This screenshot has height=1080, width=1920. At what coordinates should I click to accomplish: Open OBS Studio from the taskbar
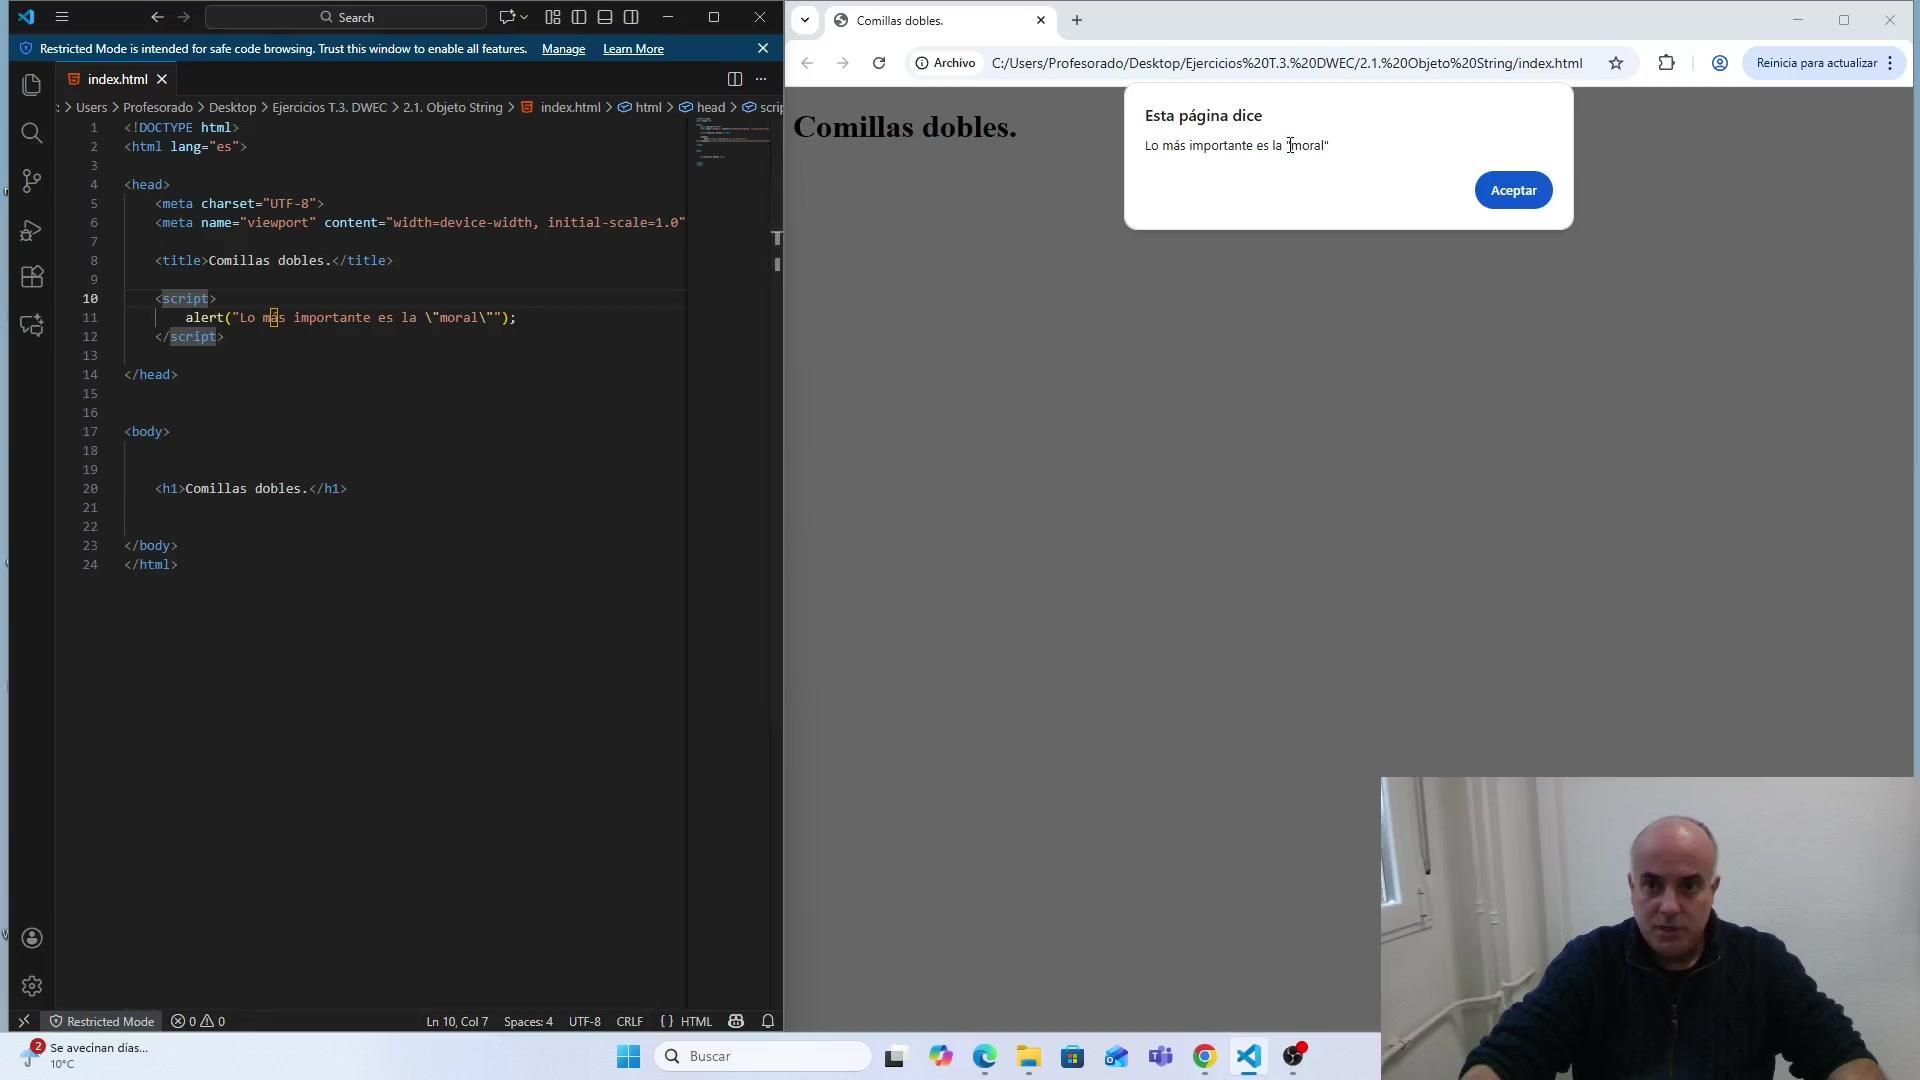(1294, 1056)
